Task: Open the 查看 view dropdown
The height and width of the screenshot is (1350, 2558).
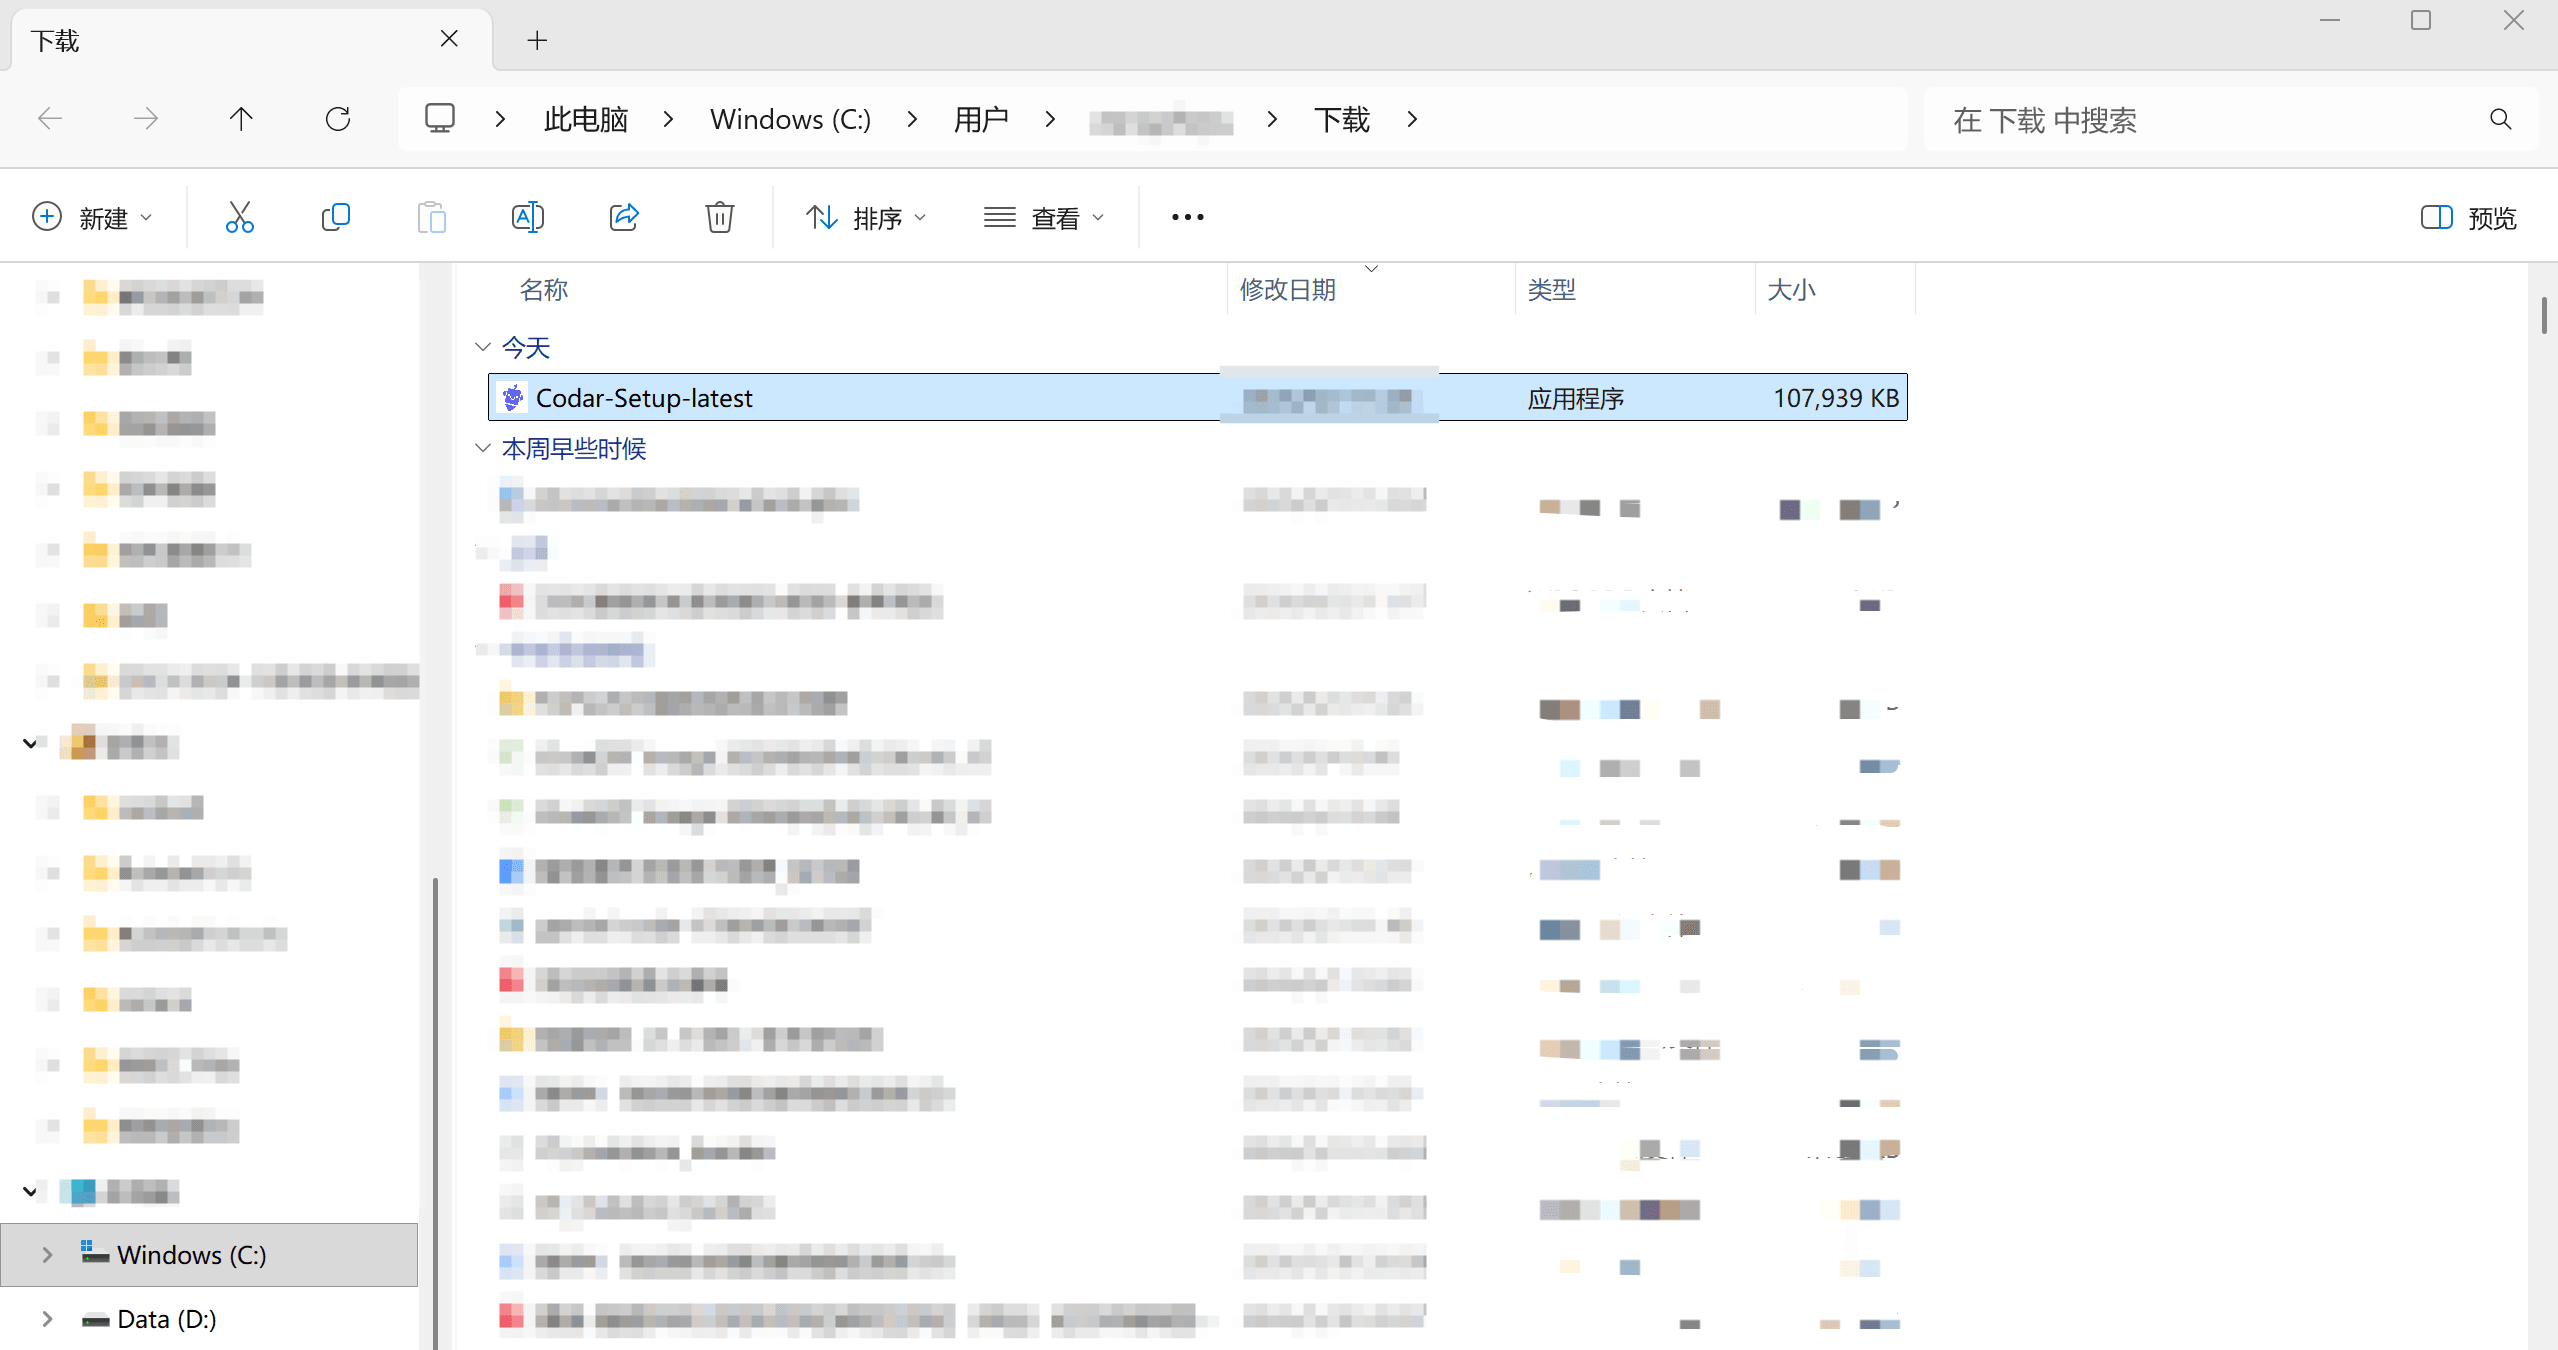Action: [x=1044, y=218]
